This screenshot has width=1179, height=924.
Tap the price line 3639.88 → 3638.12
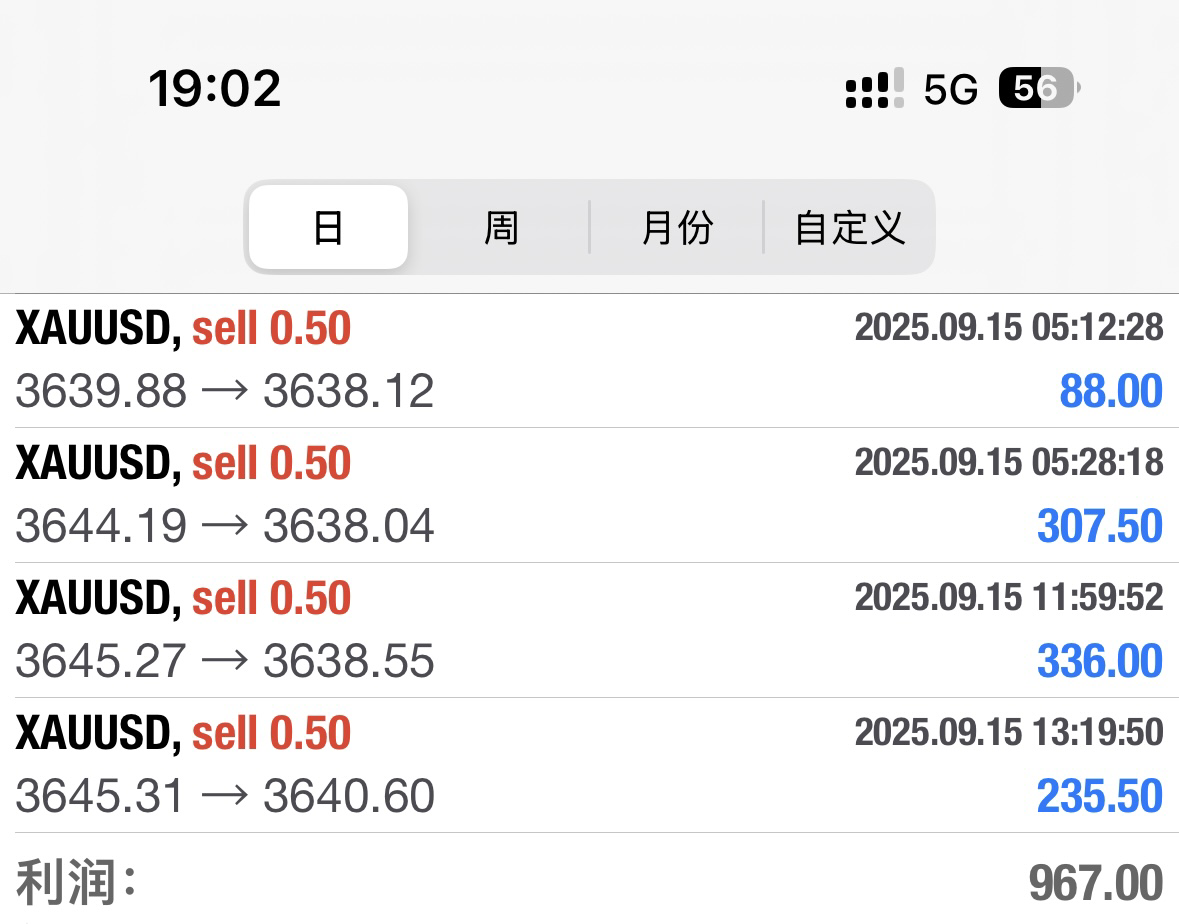(225, 391)
